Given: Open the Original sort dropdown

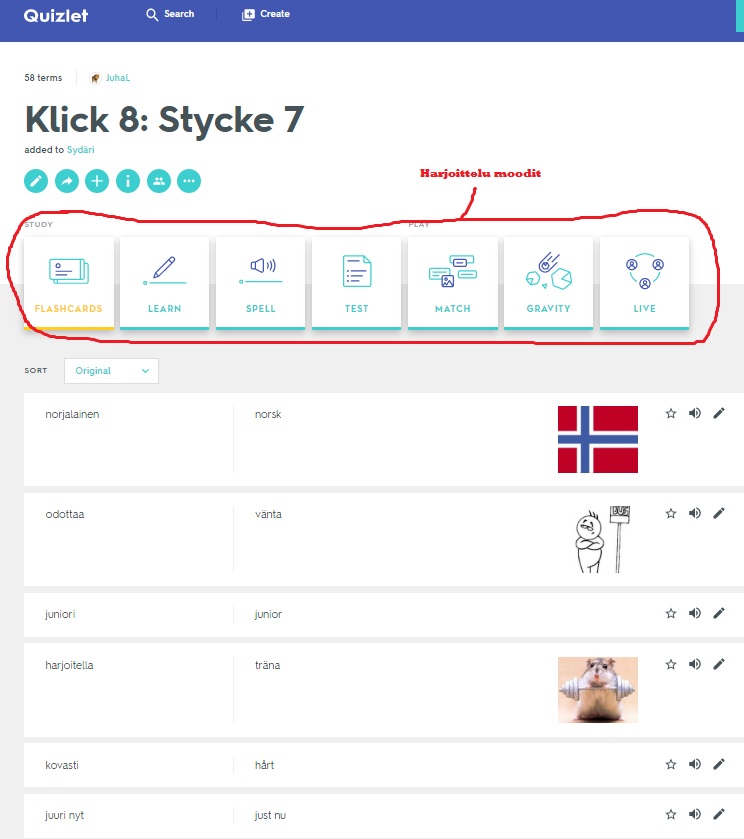Looking at the screenshot, I should tap(111, 371).
